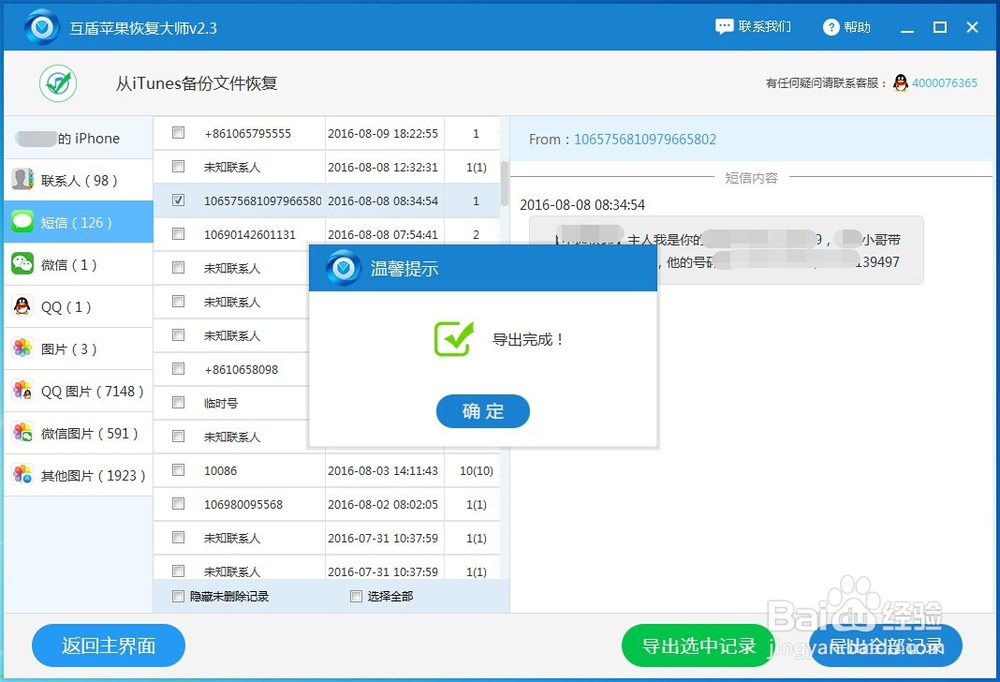1000x682 pixels.
Task: Tick checkbox for 10086 row
Action: click(x=179, y=470)
